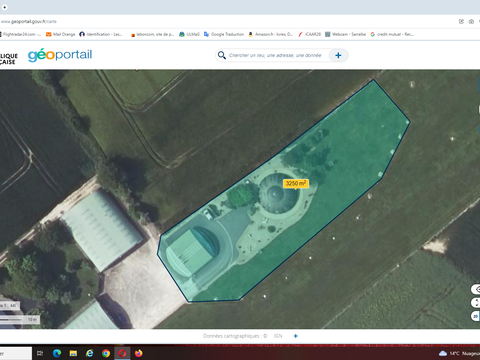
Task: Open the Identification bookmark
Action: [x=101, y=34]
